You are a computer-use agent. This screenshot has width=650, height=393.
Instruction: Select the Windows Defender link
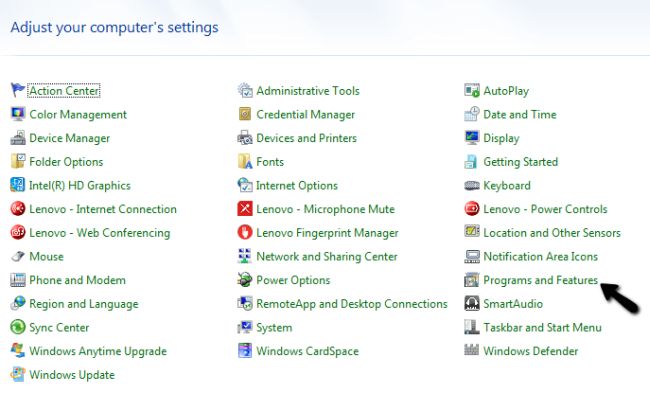(531, 351)
